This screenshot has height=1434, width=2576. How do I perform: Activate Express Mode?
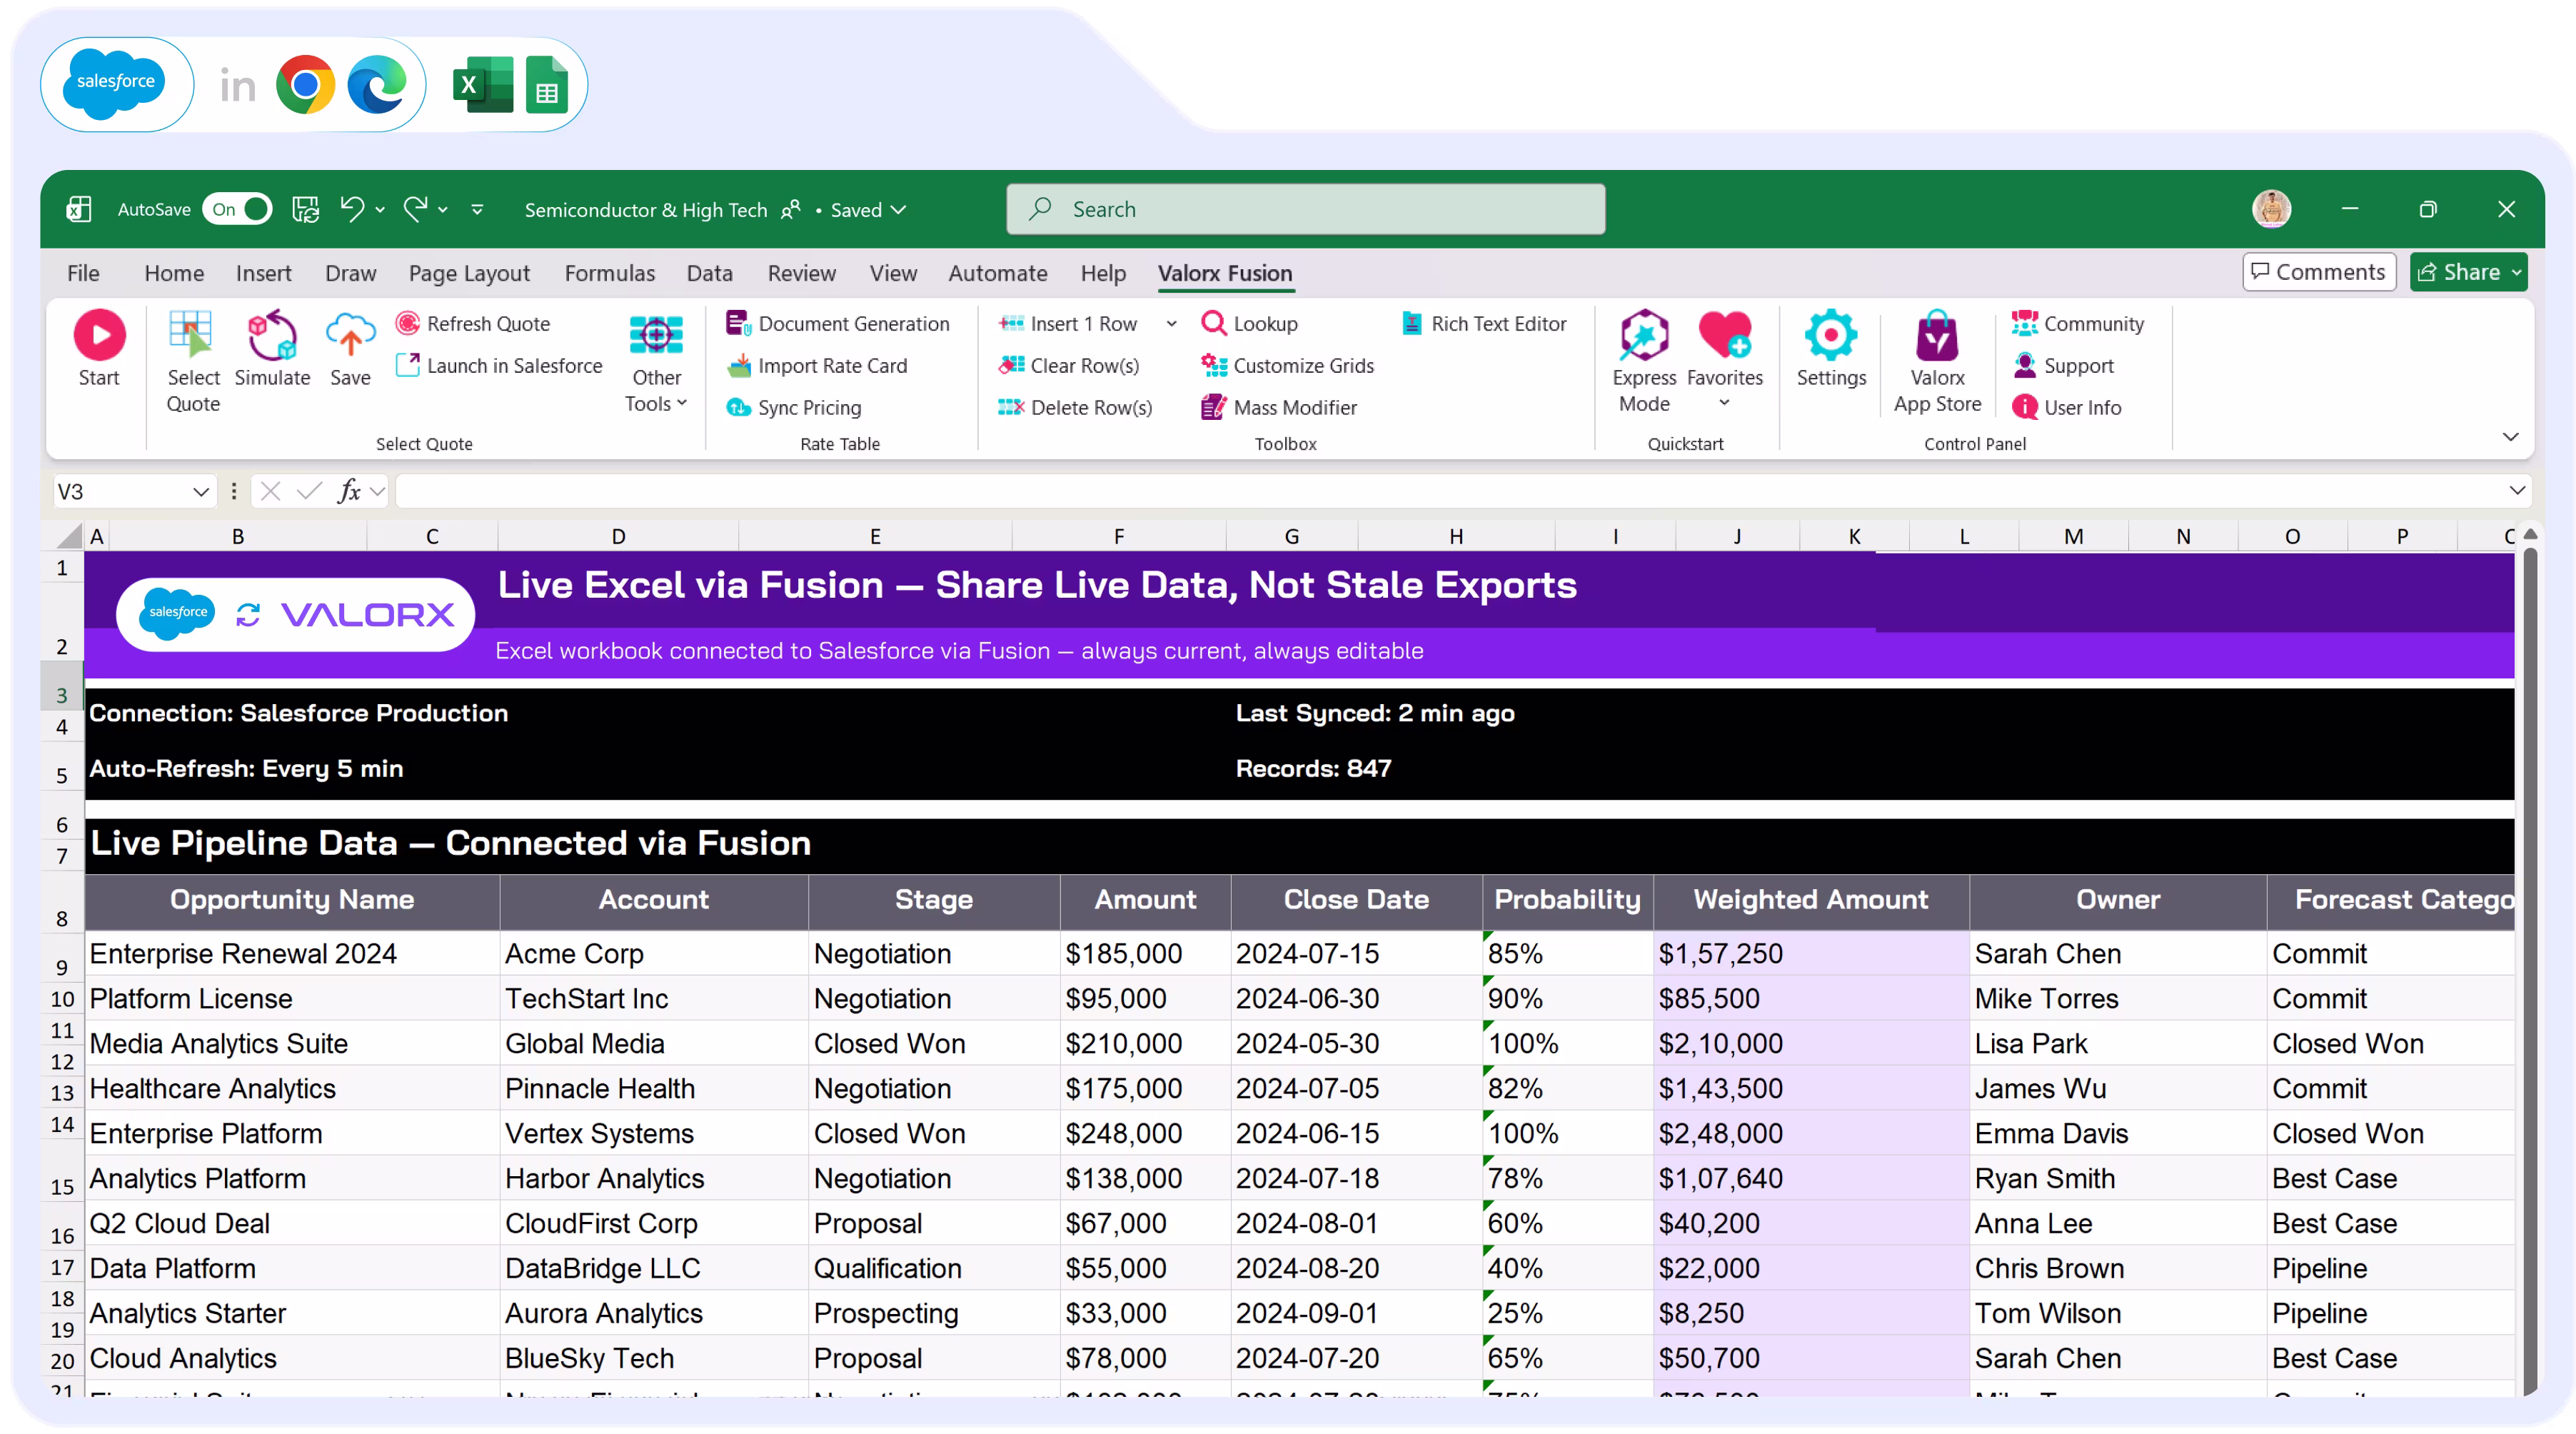tap(1644, 360)
